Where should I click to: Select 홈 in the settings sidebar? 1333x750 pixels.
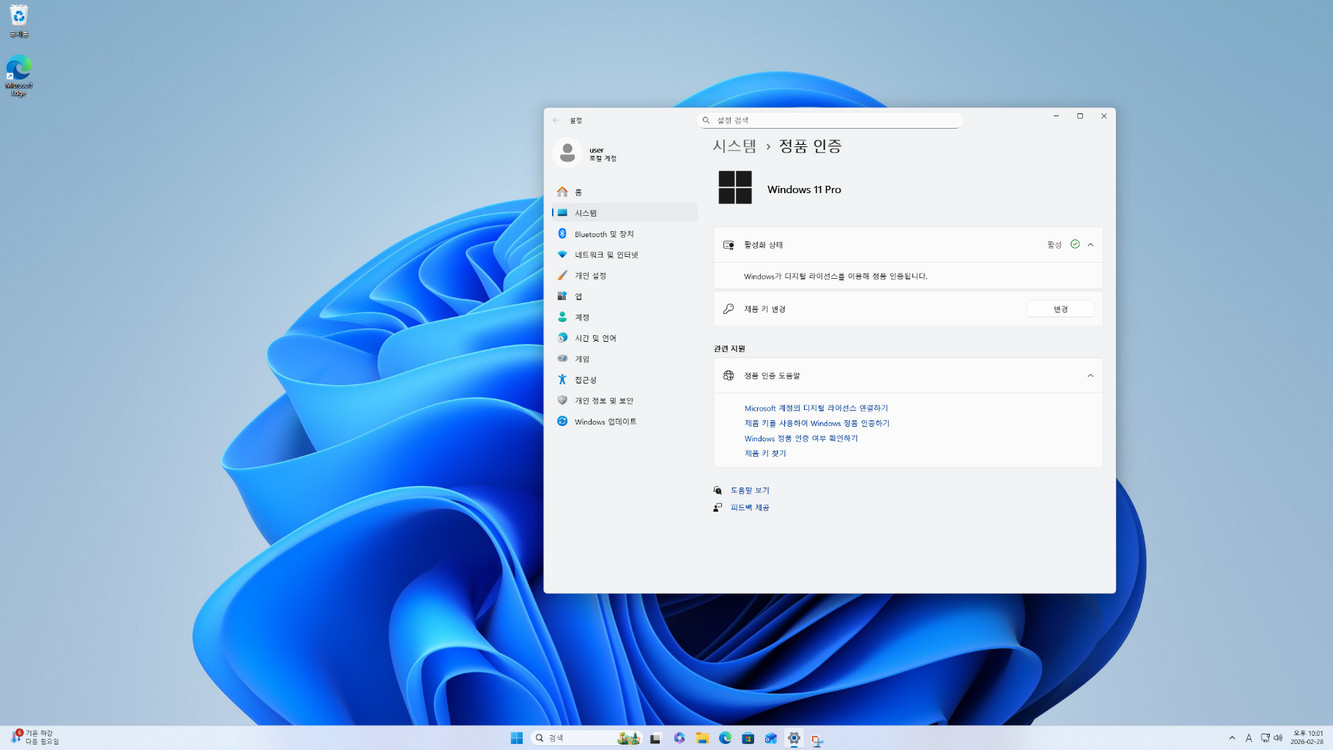pos(578,192)
